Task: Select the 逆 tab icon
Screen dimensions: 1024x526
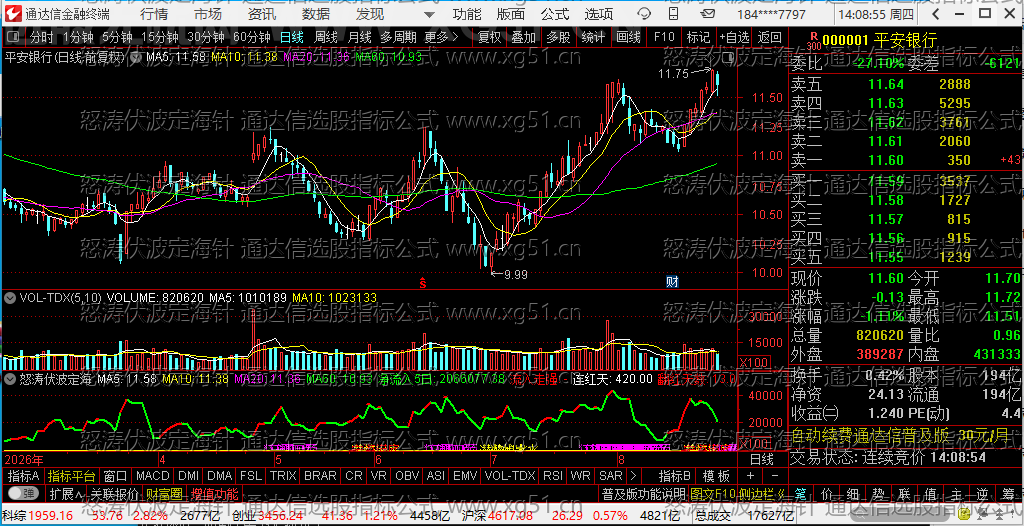Action: pos(982,493)
